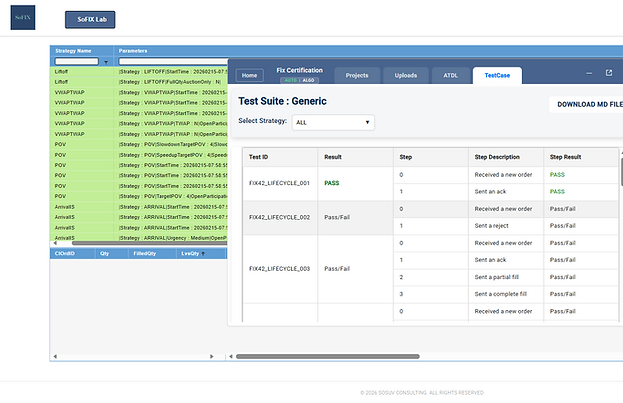Image resolution: width=623 pixels, height=403 pixels.
Task: Click the LvsQty sort arrow icon
Action: (x=203, y=254)
